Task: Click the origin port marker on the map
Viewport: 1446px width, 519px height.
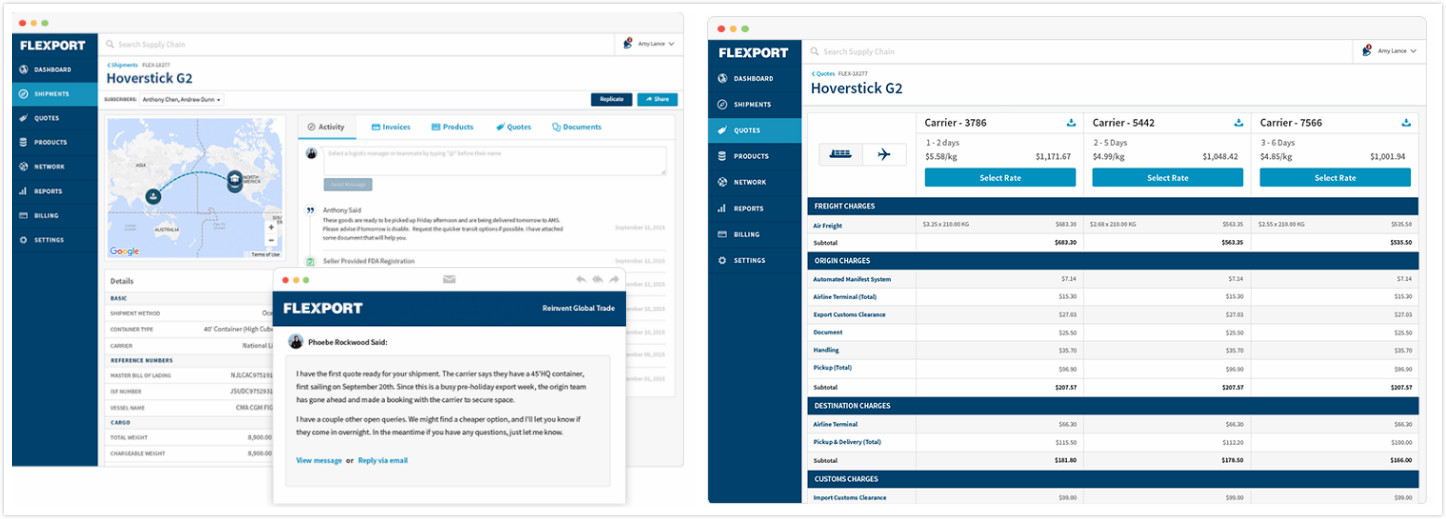Action: (x=152, y=197)
